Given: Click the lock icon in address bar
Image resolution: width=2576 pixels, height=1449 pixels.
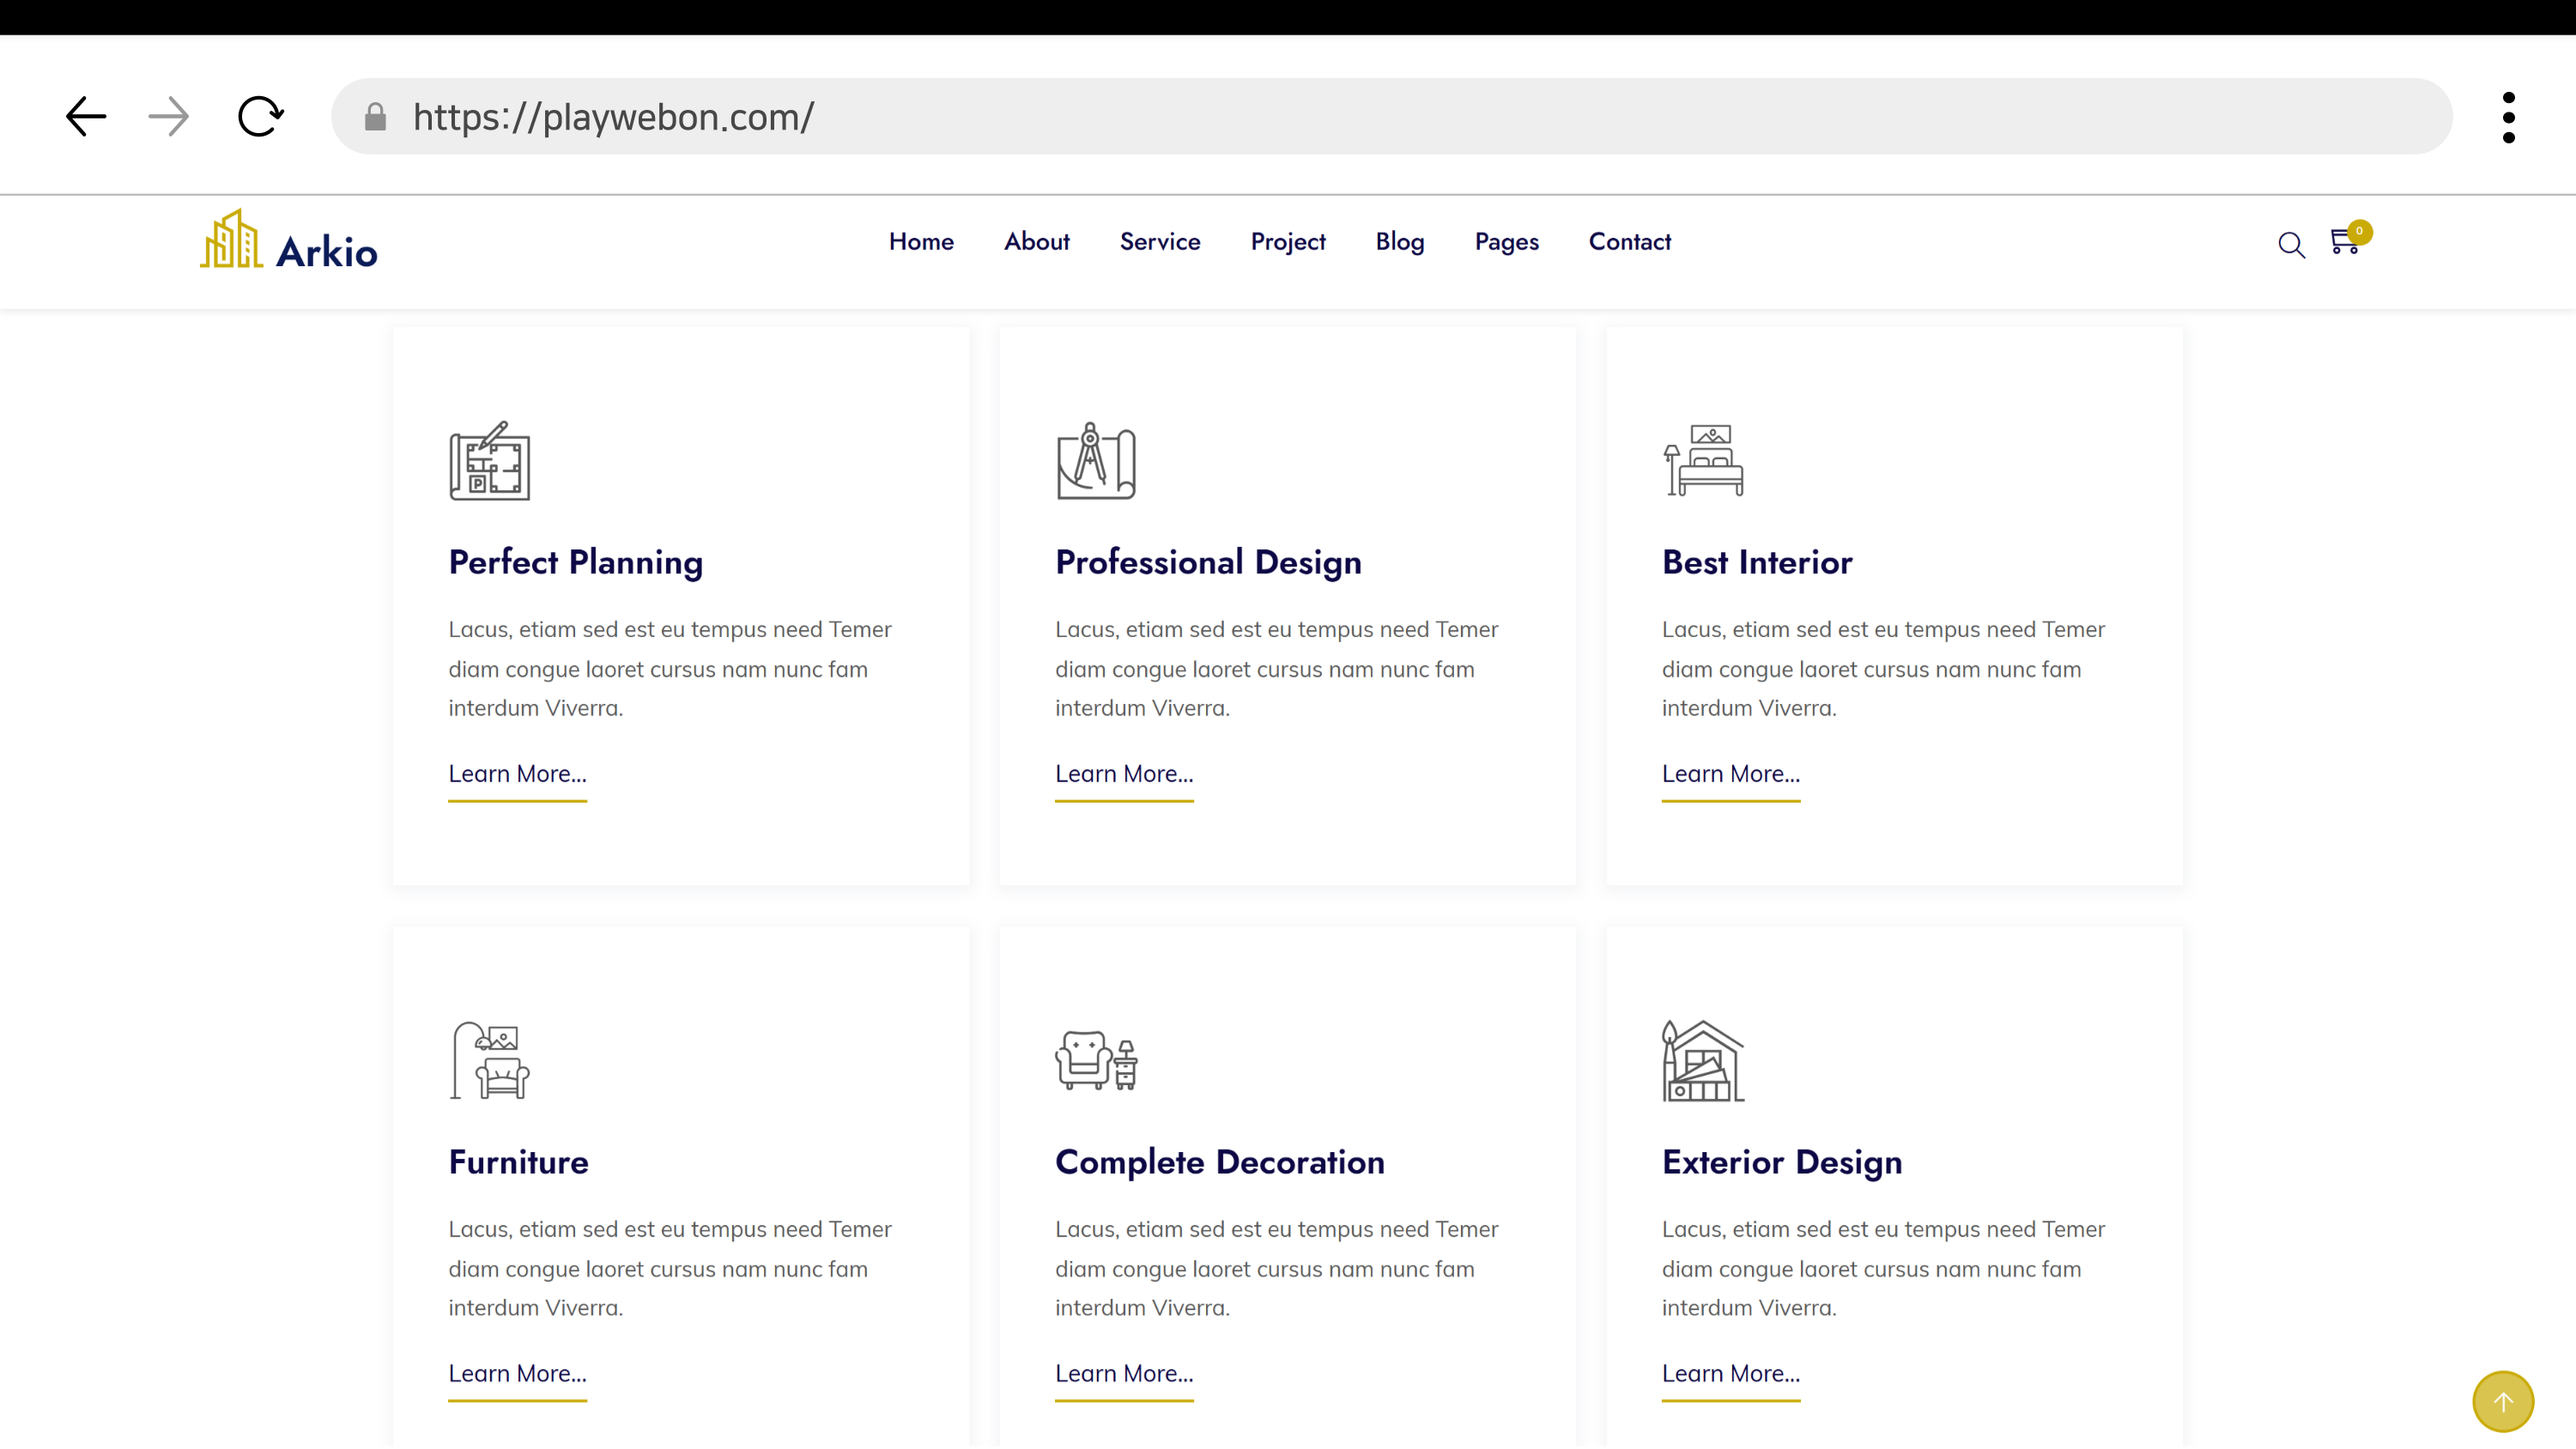Looking at the screenshot, I should [376, 117].
